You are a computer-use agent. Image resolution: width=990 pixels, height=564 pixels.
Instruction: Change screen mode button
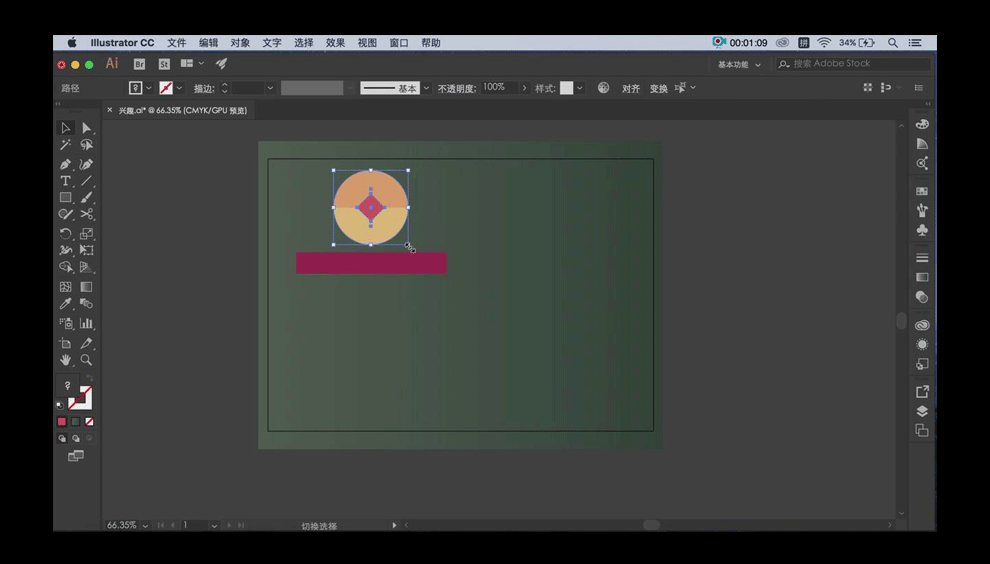click(x=76, y=456)
